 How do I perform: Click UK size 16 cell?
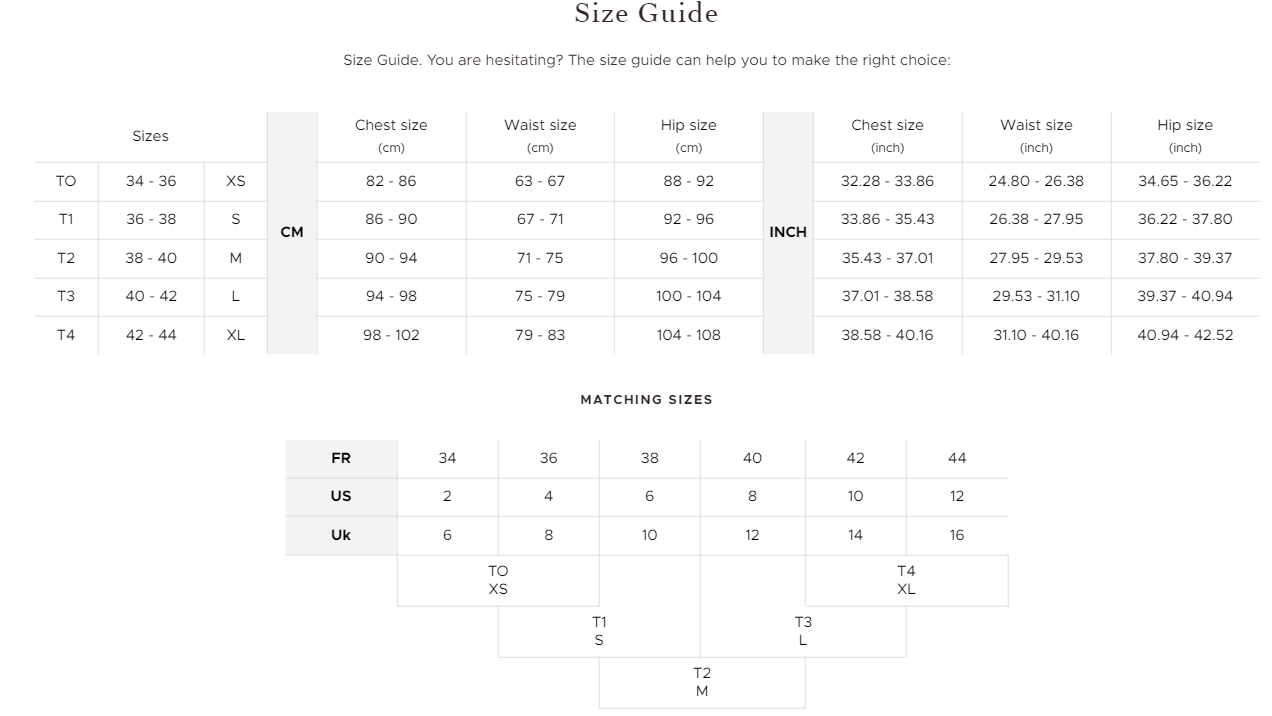coord(957,535)
